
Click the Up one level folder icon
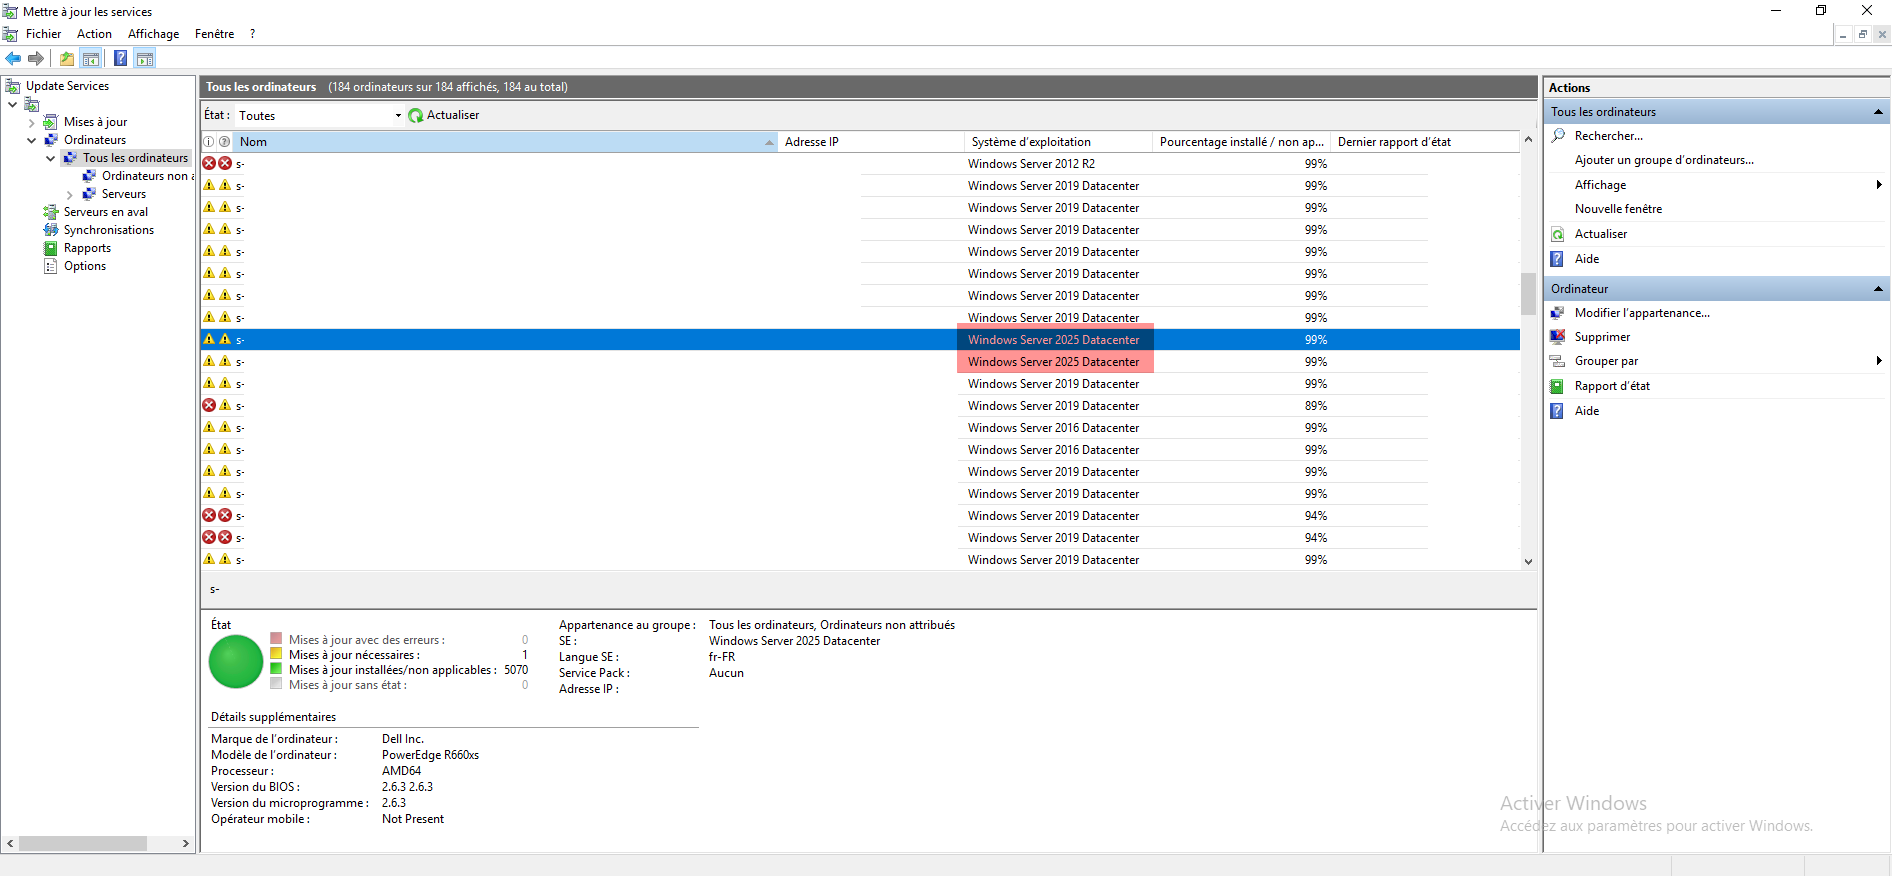click(67, 58)
